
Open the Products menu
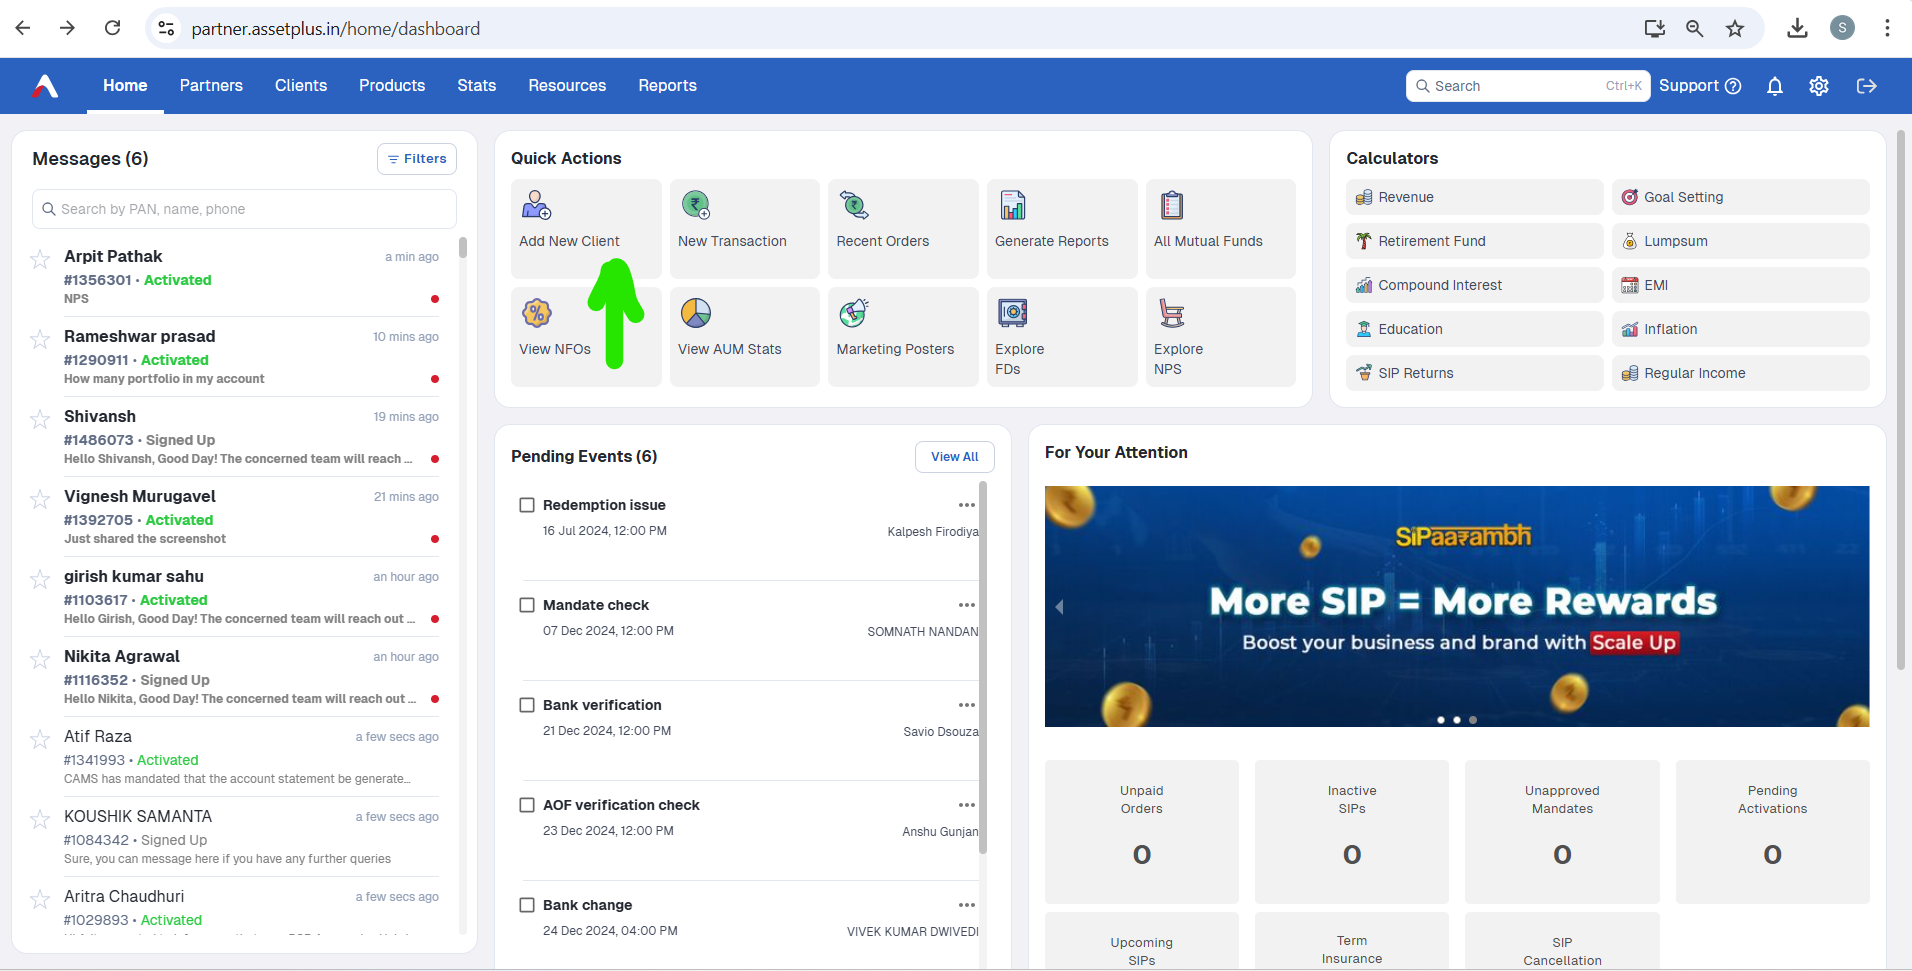[x=392, y=86]
